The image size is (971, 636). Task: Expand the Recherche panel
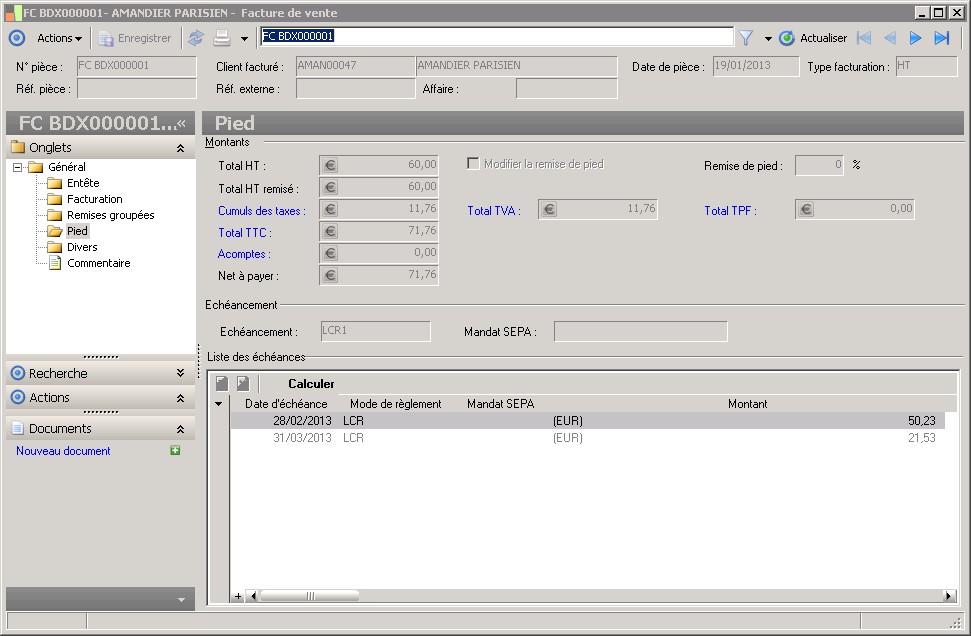coord(180,373)
